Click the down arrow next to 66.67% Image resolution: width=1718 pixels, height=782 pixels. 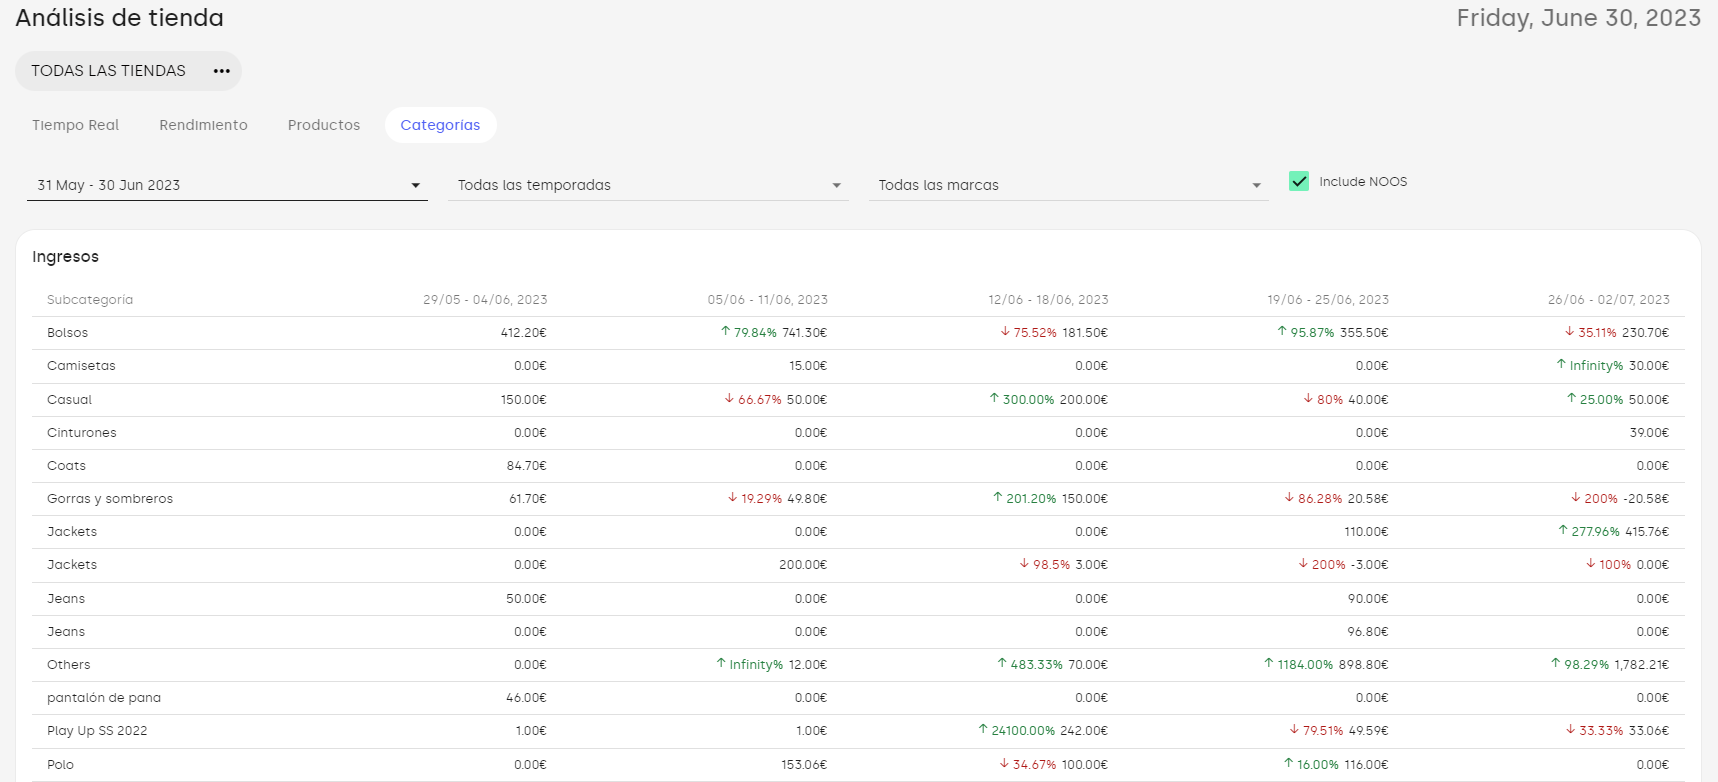point(729,398)
